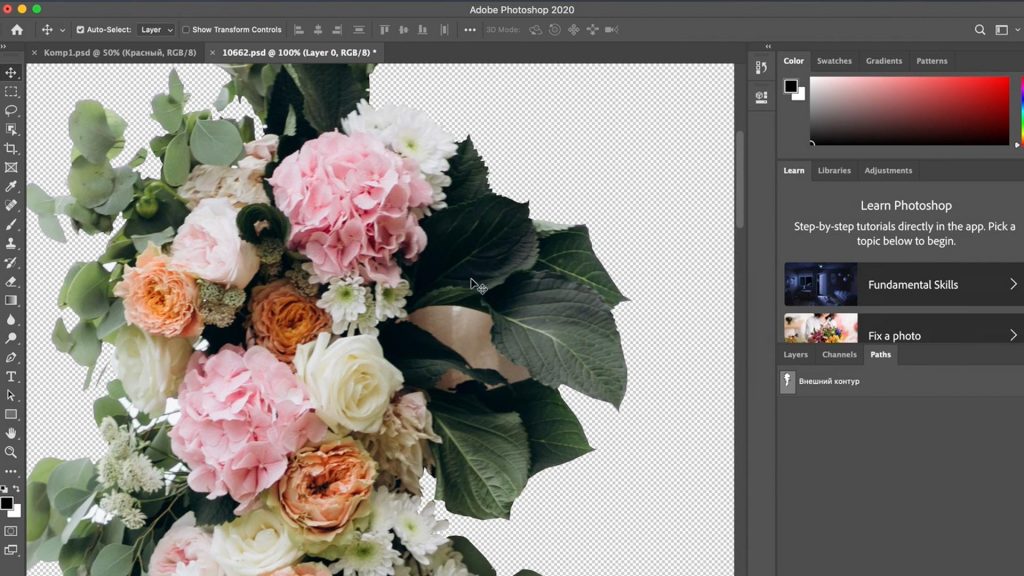Switch to the Swatches tab
The height and width of the screenshot is (576, 1024).
click(x=834, y=61)
